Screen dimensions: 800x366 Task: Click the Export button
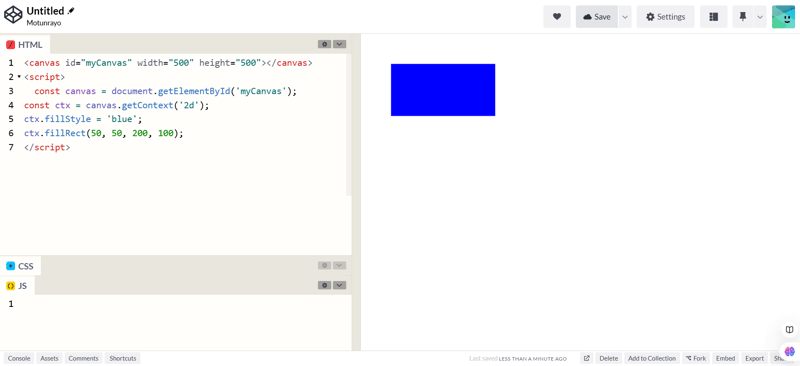(755, 358)
